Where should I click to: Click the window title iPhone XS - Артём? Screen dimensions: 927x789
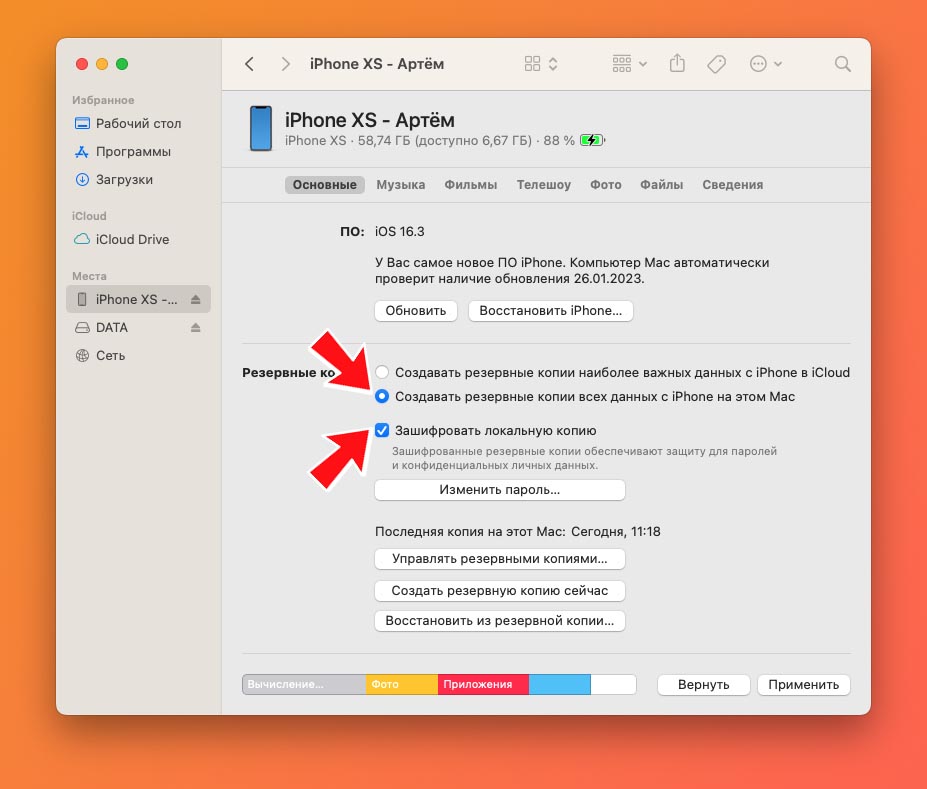(x=377, y=64)
